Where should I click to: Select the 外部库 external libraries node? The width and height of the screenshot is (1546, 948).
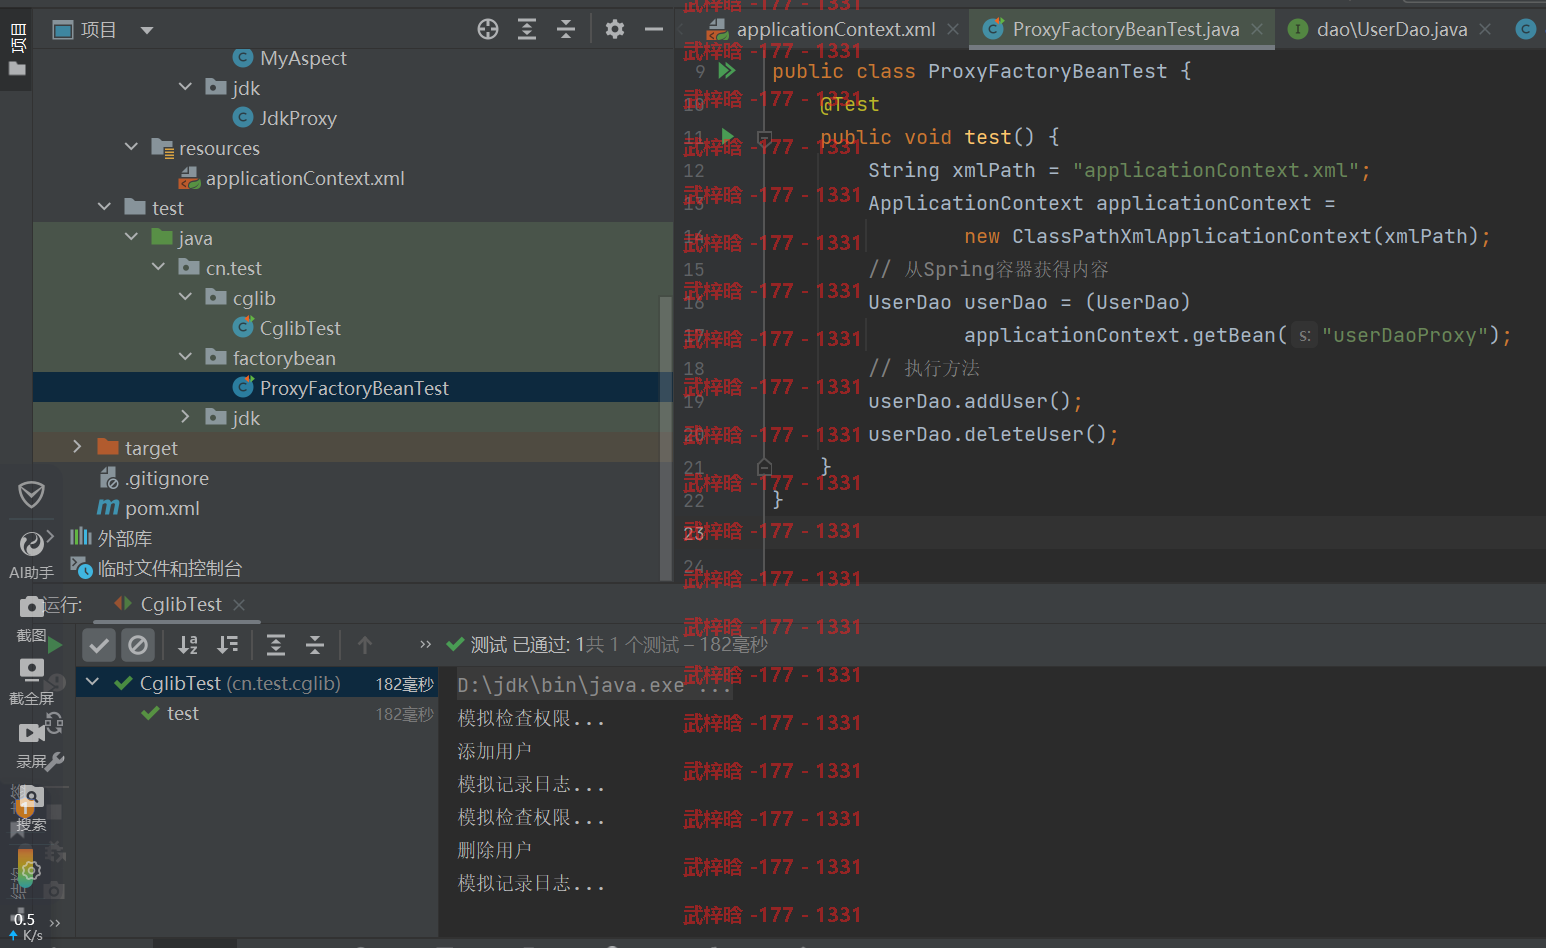(124, 538)
